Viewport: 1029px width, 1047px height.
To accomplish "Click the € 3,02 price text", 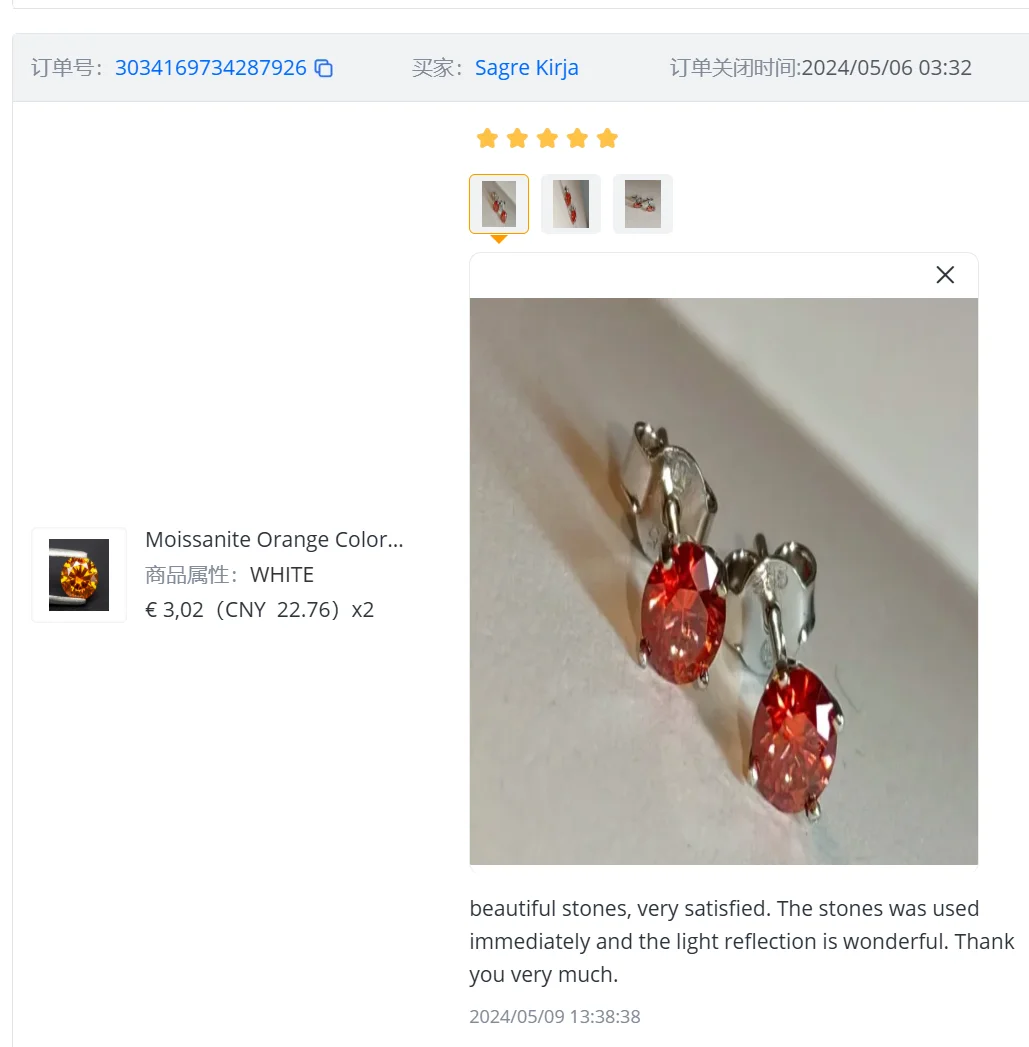I will click(x=174, y=610).
